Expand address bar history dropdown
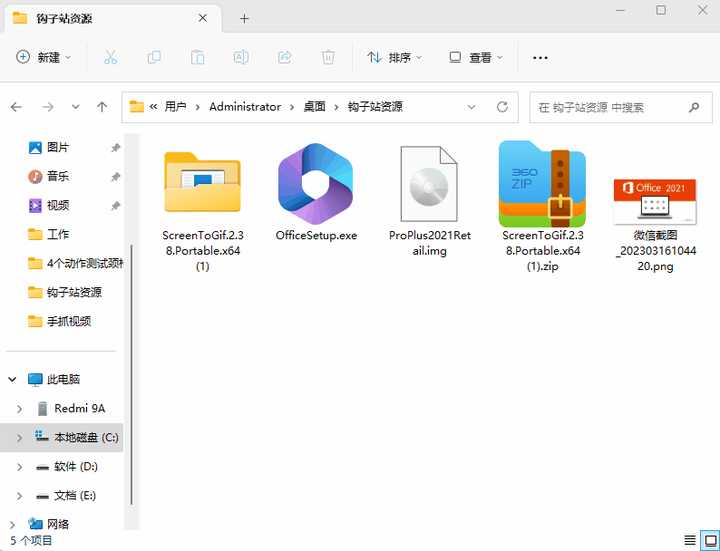The width and height of the screenshot is (720, 551). point(471,107)
